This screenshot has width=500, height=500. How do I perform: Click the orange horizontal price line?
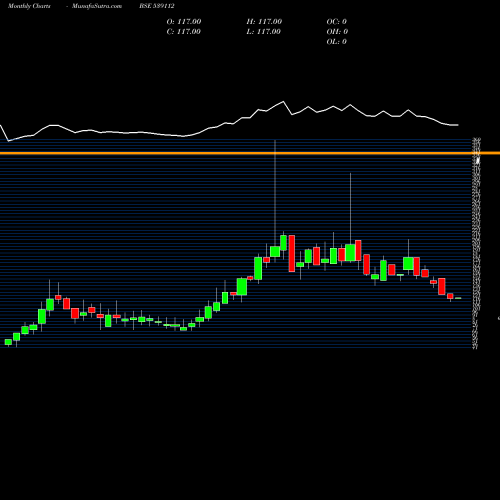[250, 153]
